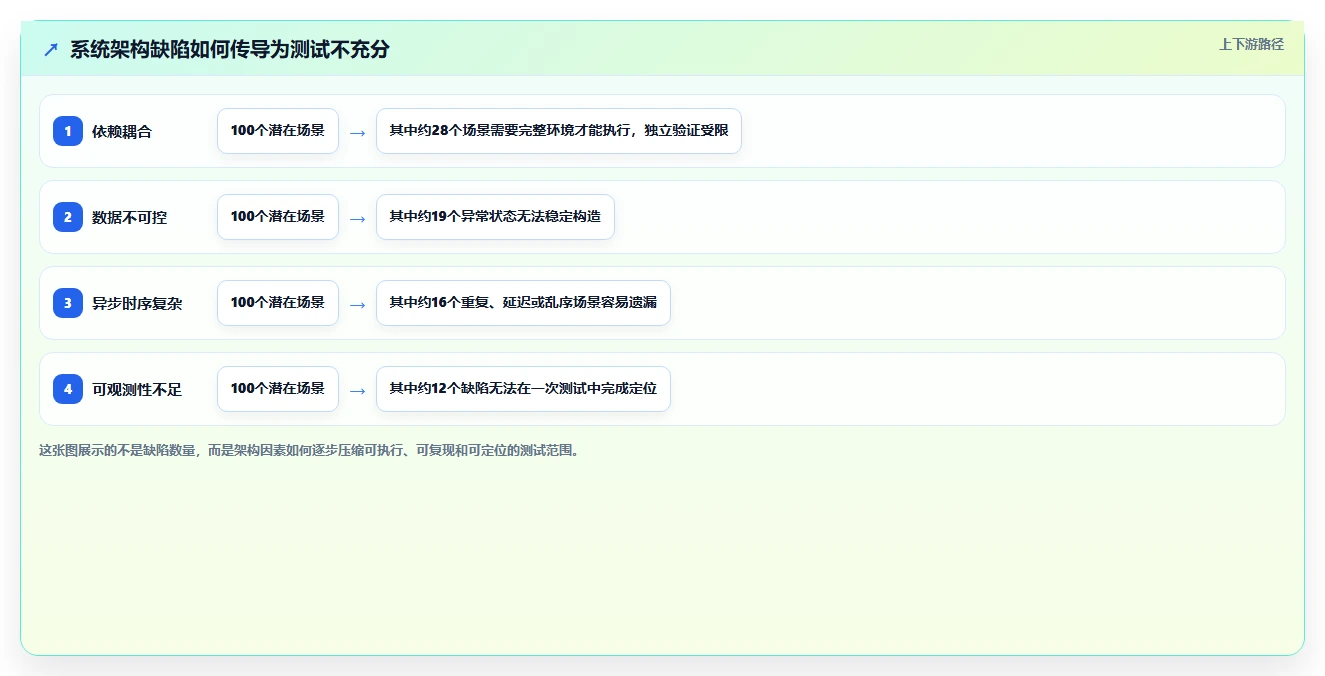1325x676 pixels.
Task: Click the arrow in the 可观测性不足 row
Action: click(x=358, y=390)
